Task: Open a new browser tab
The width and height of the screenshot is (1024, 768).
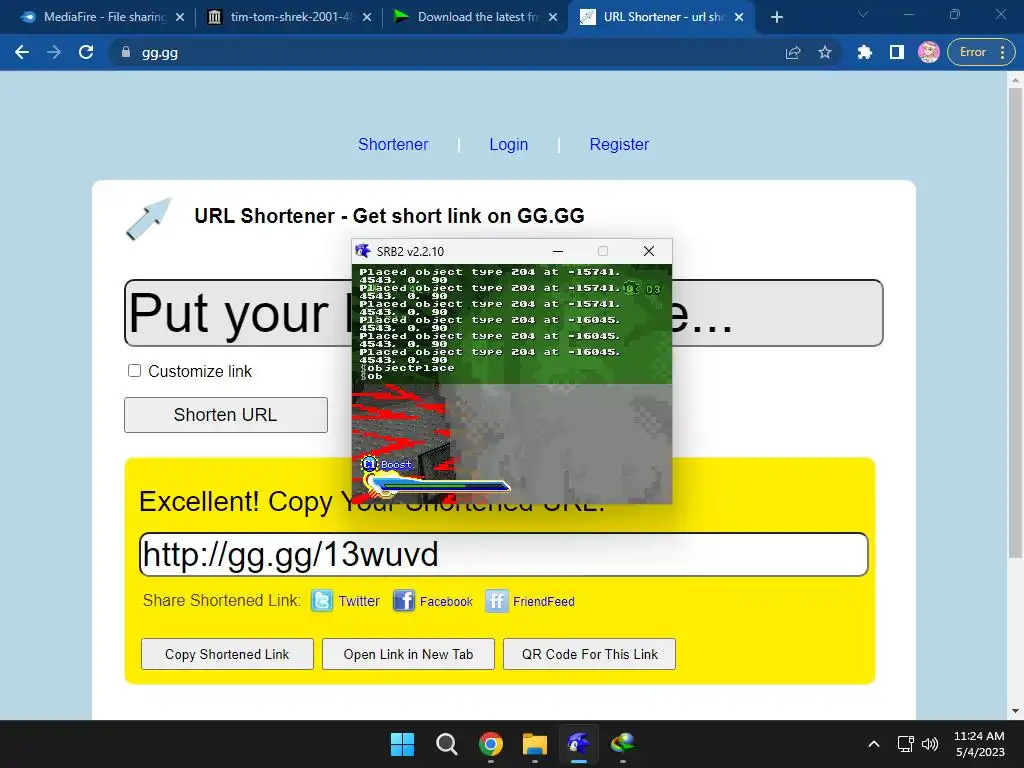Action: 776,17
